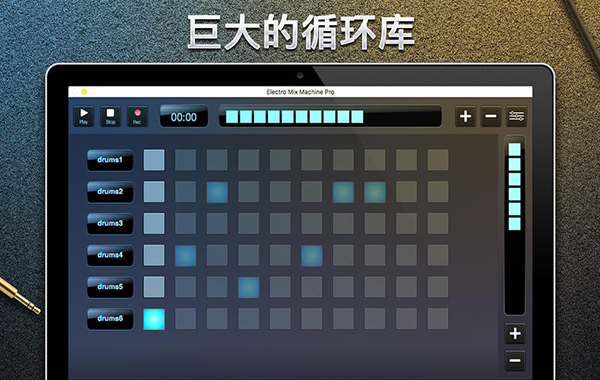Disable the lit sixth pad in drums4 row
600x380 pixels.
tap(312, 255)
